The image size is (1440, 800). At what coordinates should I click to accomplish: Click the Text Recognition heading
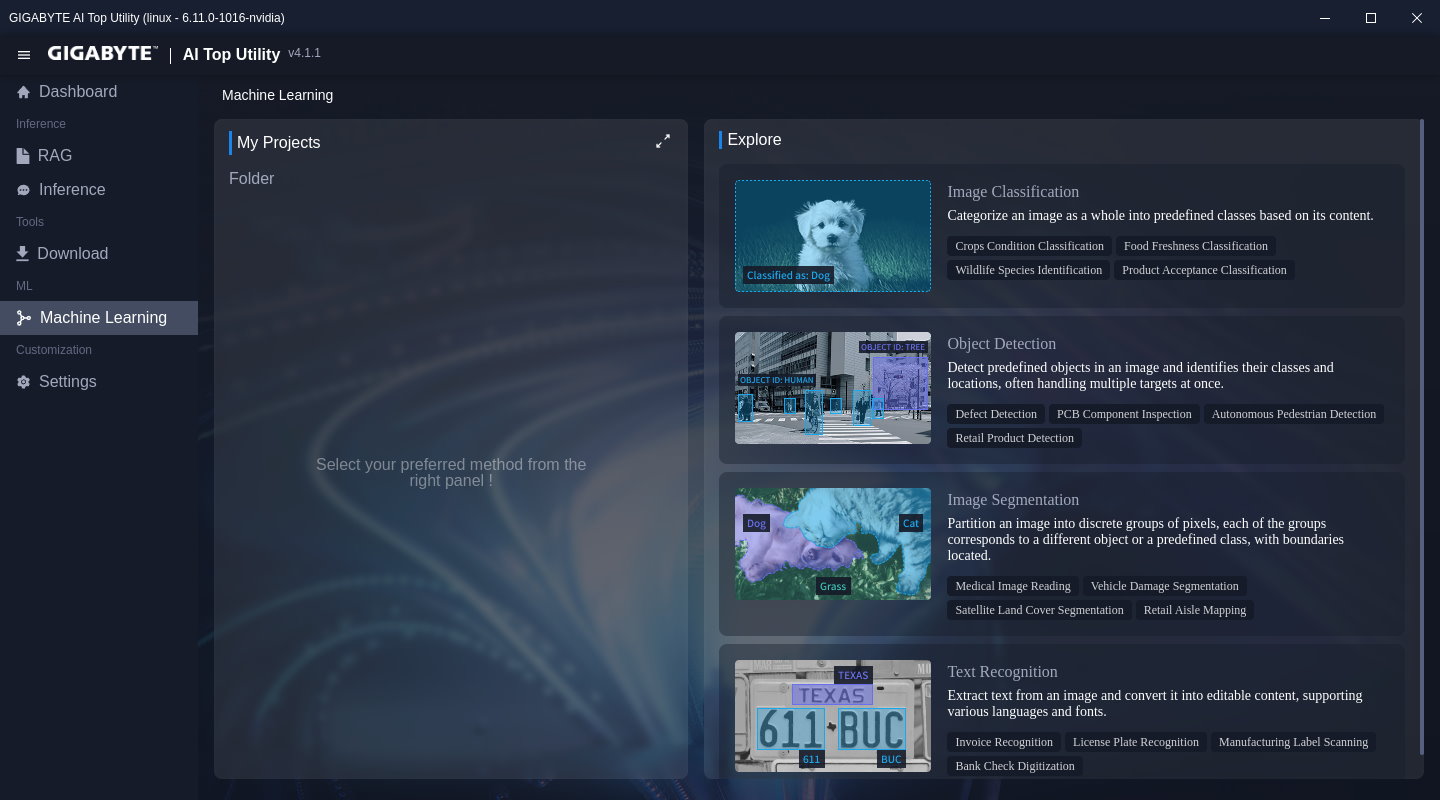(x=1002, y=672)
